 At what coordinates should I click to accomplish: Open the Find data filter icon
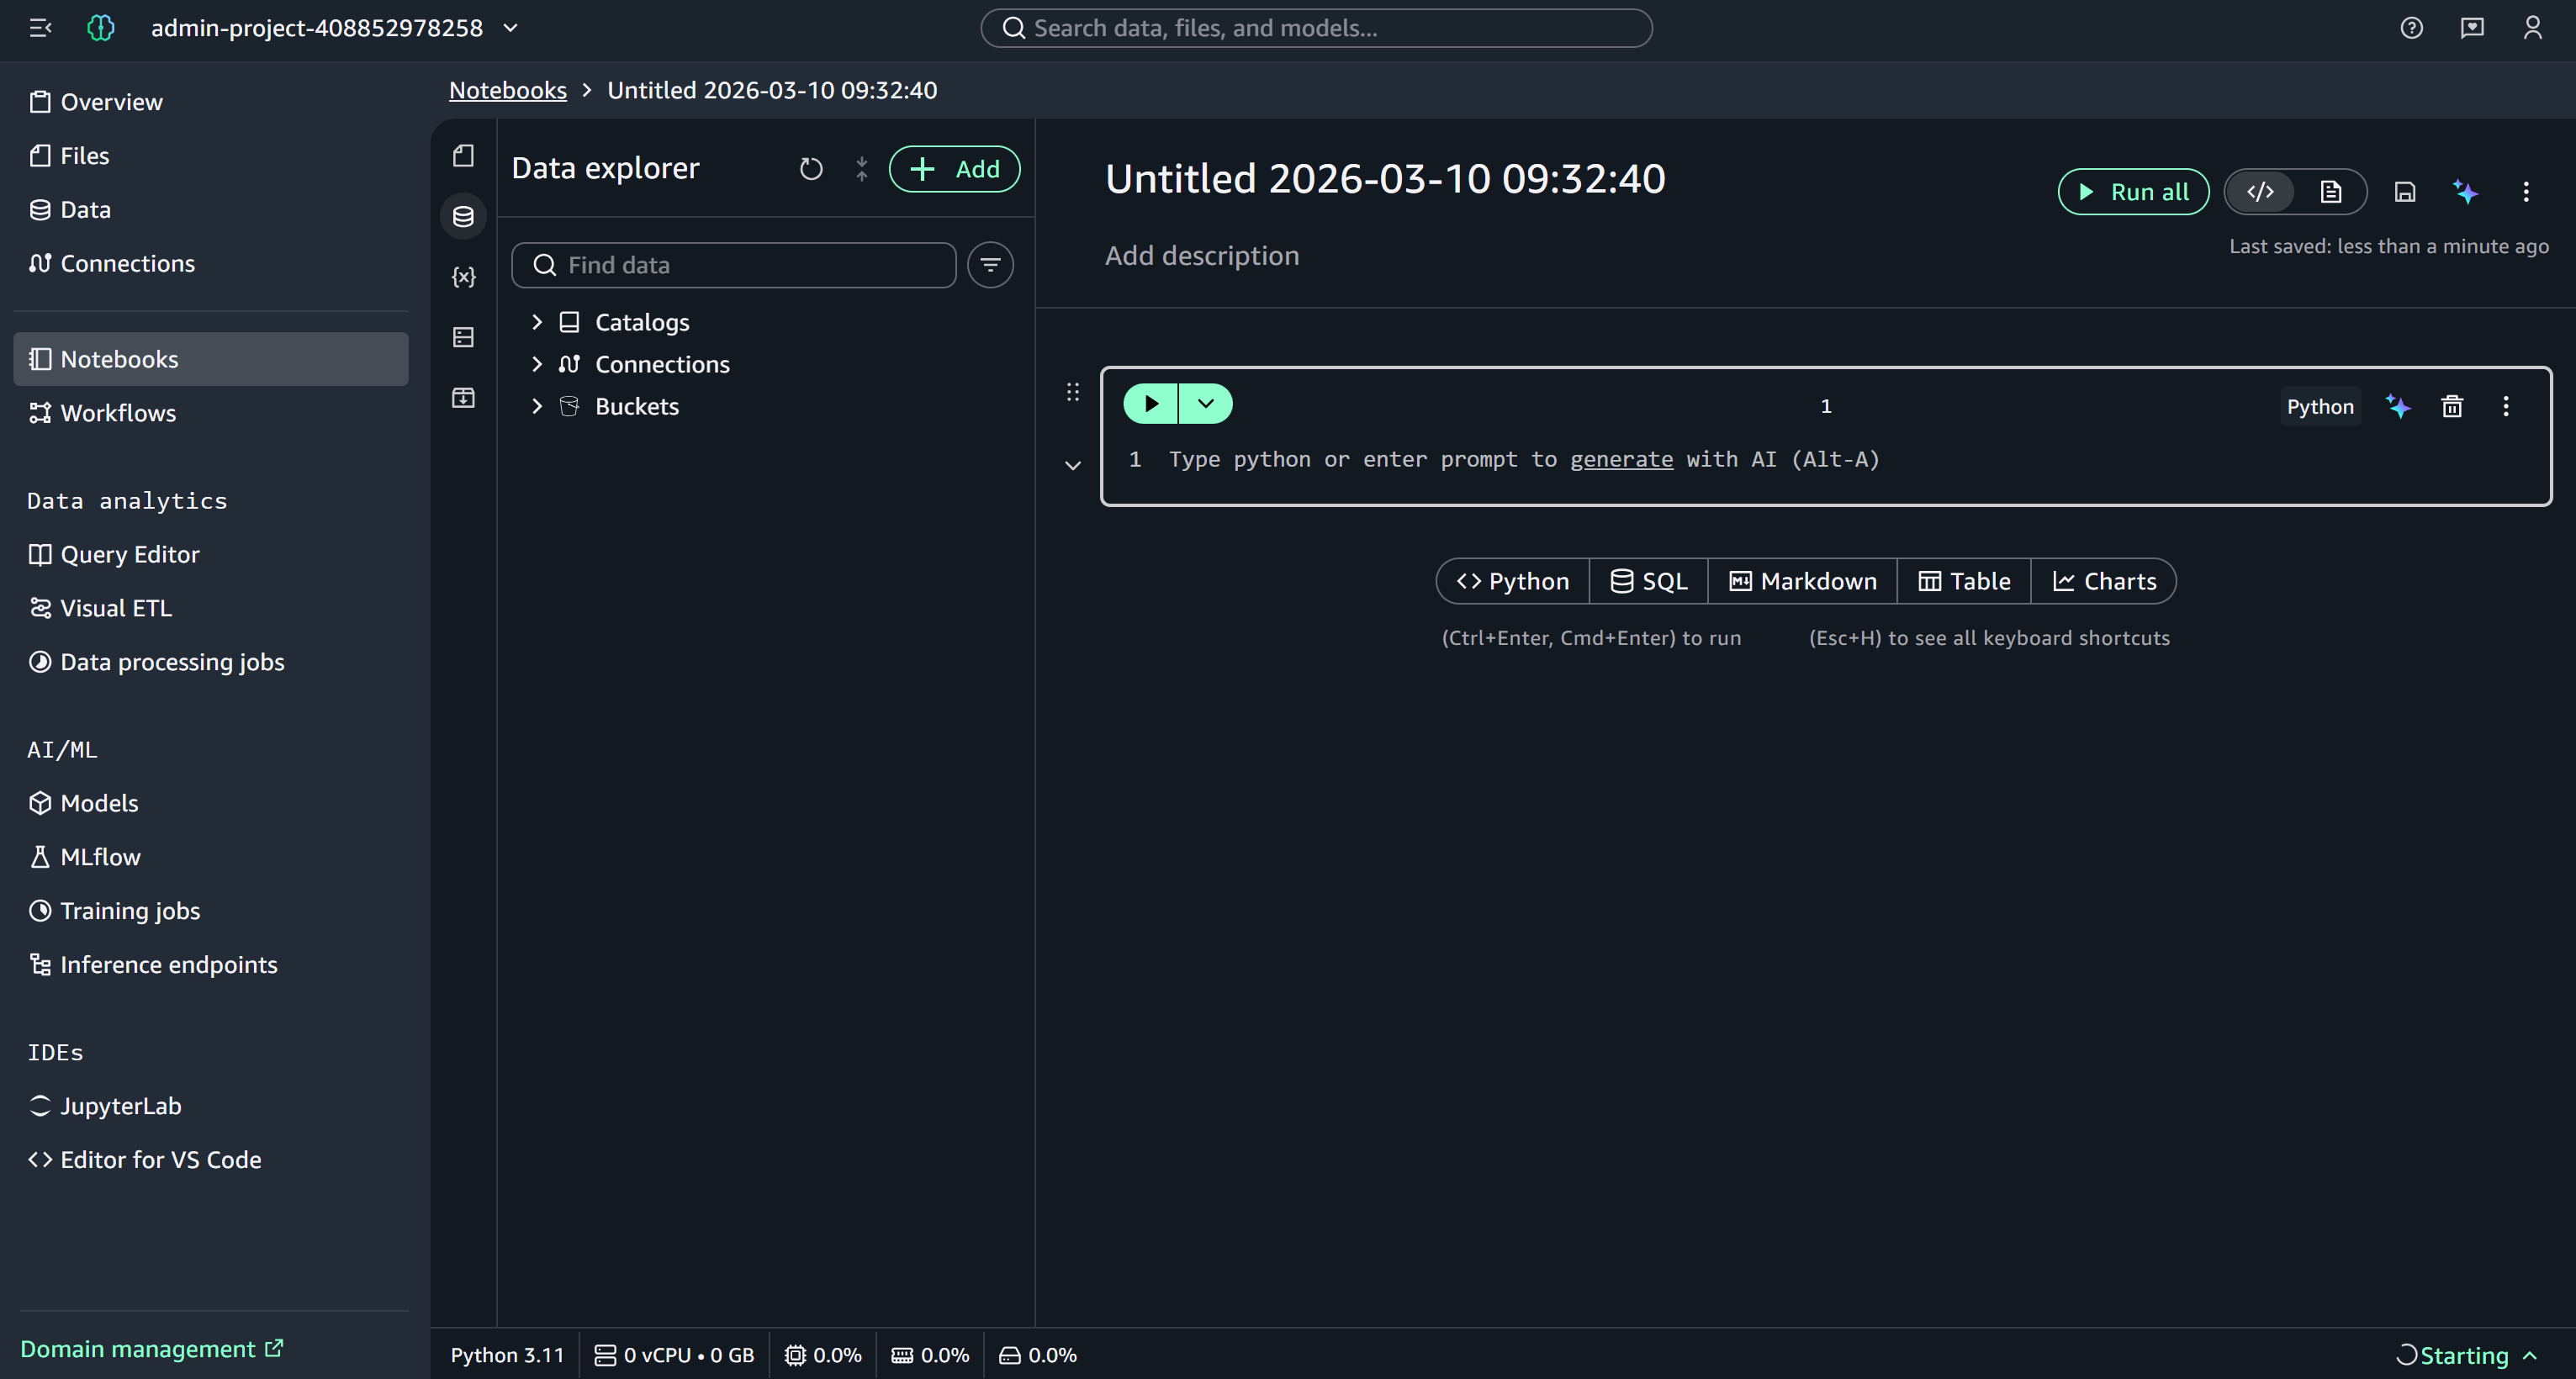[990, 265]
